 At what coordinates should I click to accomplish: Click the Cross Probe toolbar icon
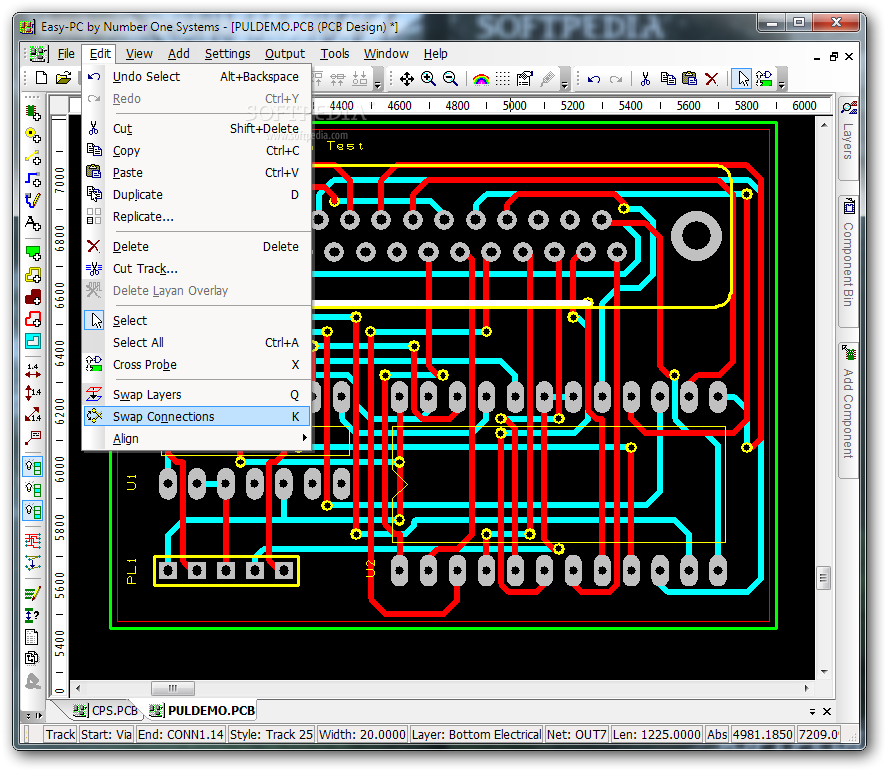click(x=765, y=79)
